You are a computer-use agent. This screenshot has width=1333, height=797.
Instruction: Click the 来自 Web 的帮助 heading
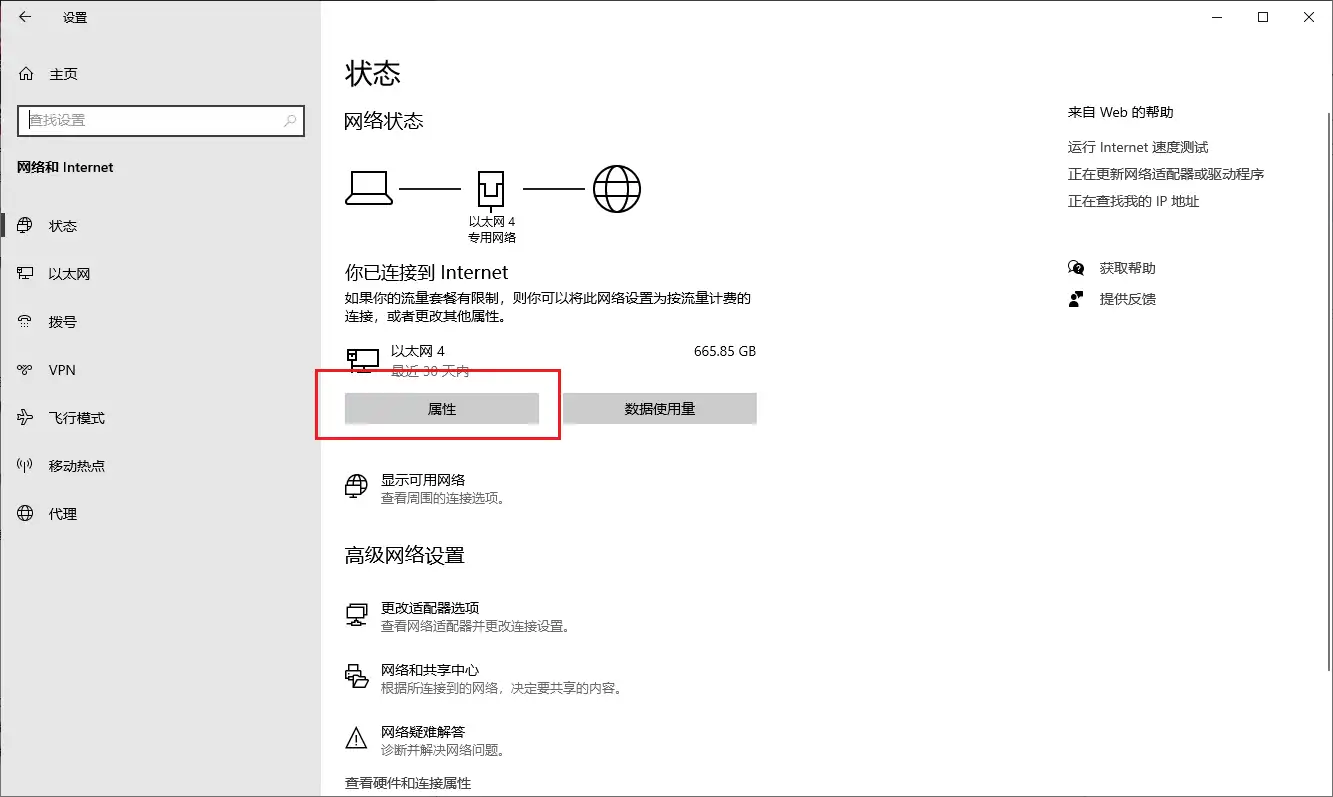point(1121,113)
